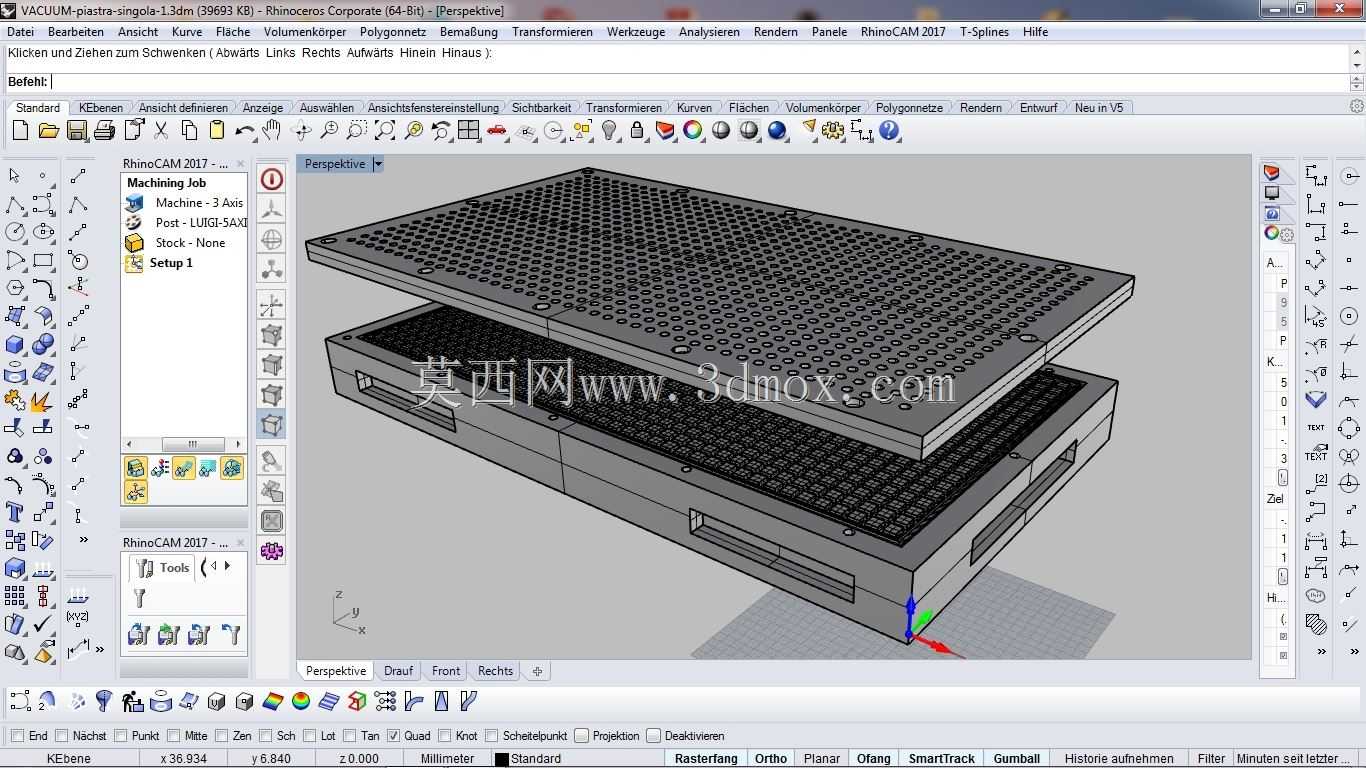Viewport: 1366px width, 768px height.
Task: Click the New file icon
Action: coord(20,130)
